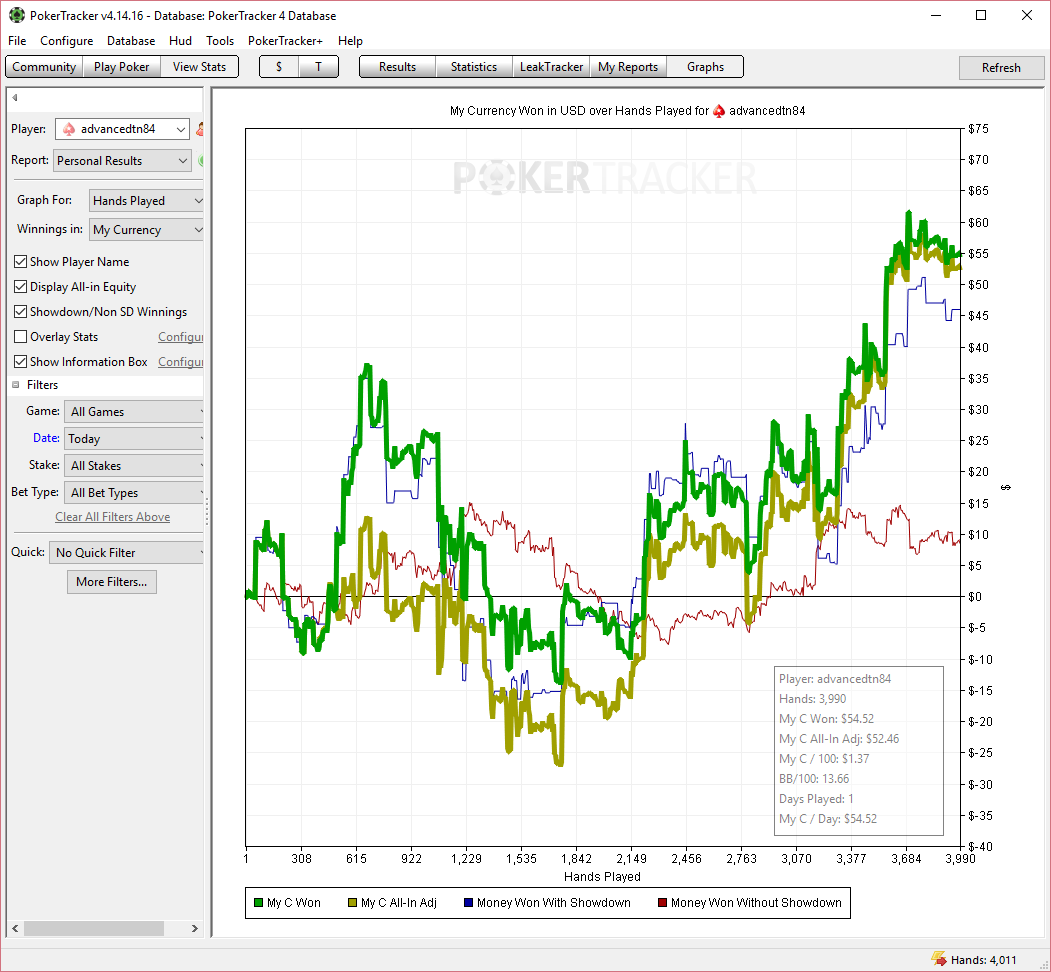The height and width of the screenshot is (972, 1051).
Task: Click the sidebar splitter handle dots
Action: [x=207, y=511]
